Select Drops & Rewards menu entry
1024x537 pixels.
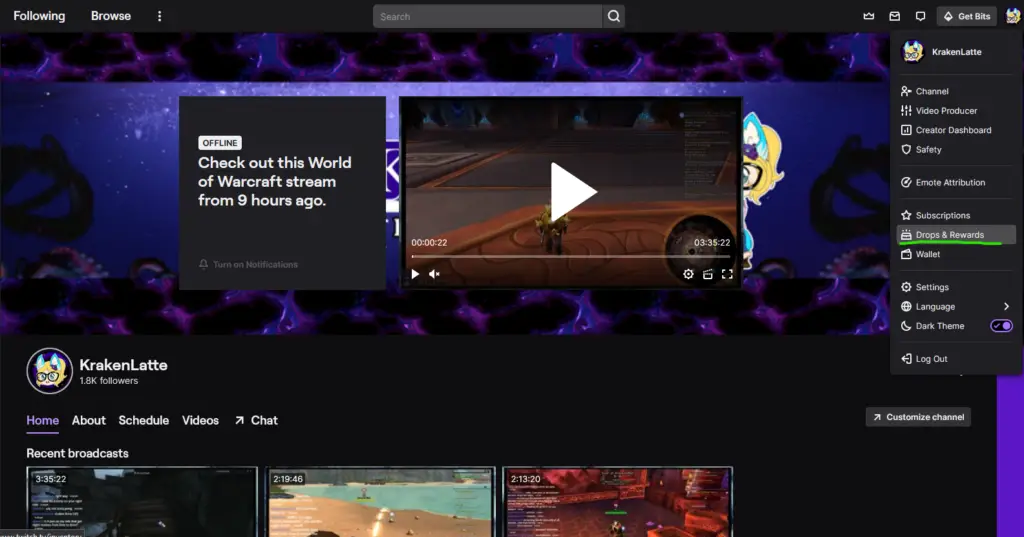tap(956, 235)
